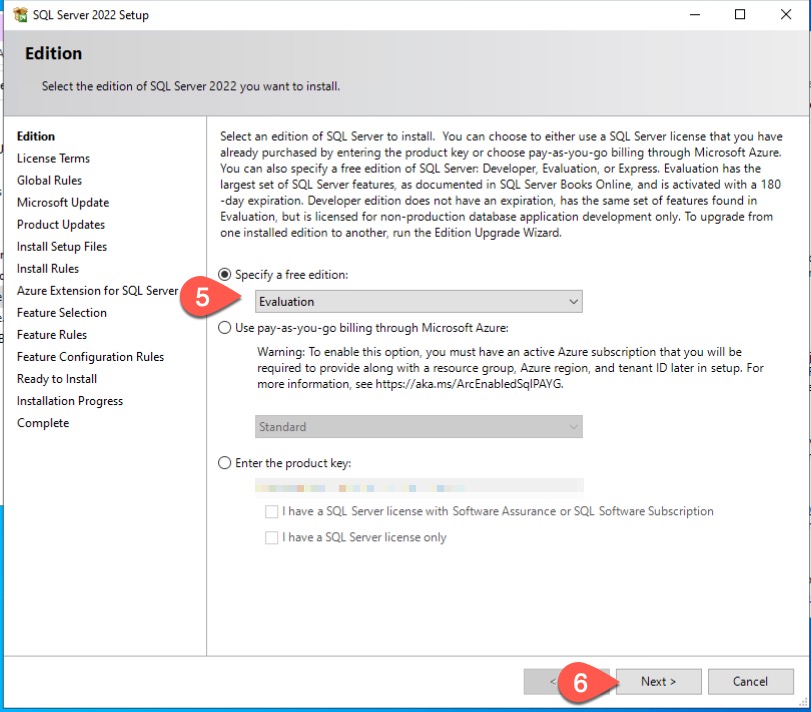Click the Microsoft Update step in sidebar

click(63, 203)
